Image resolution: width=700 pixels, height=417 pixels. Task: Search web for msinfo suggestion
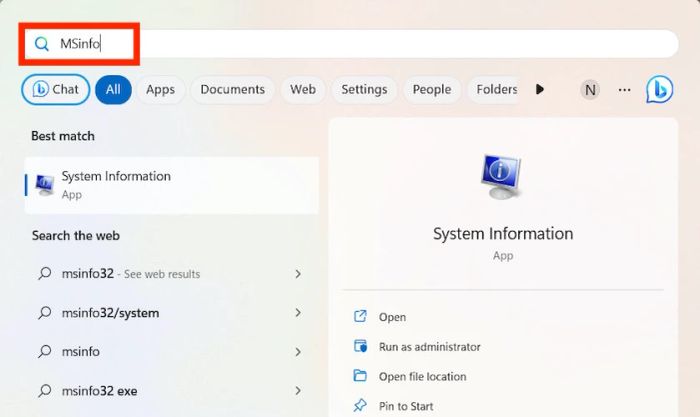(x=170, y=352)
